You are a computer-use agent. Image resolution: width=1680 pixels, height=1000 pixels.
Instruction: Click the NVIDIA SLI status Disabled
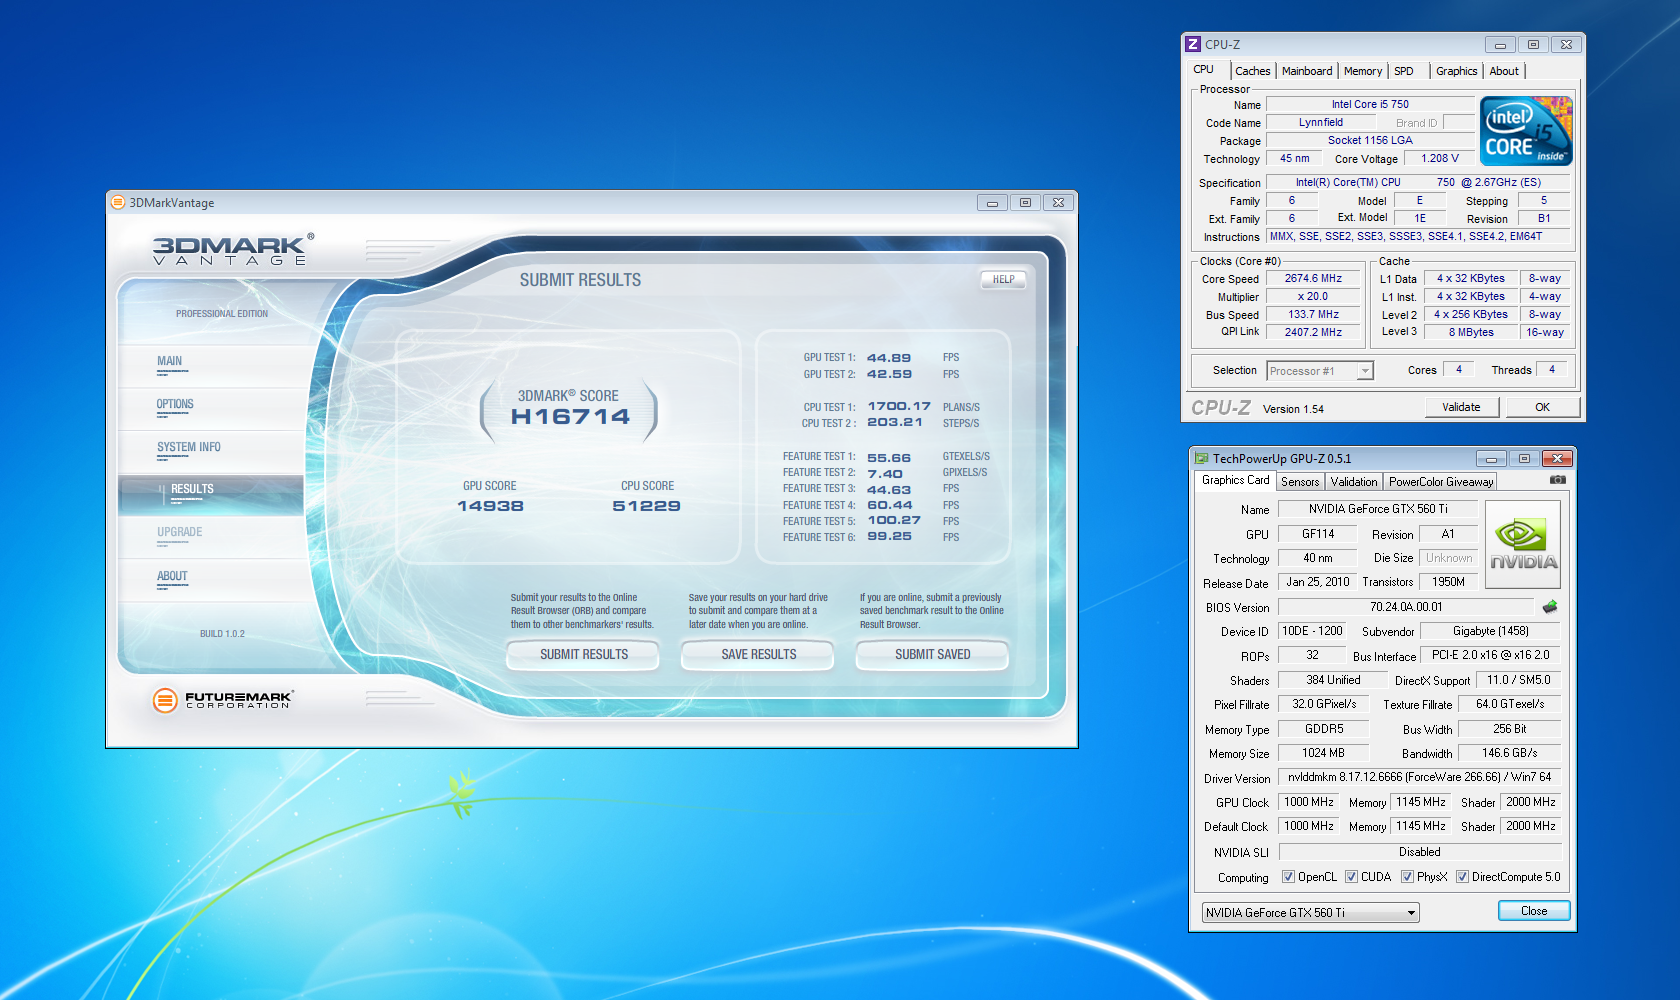tap(1419, 852)
